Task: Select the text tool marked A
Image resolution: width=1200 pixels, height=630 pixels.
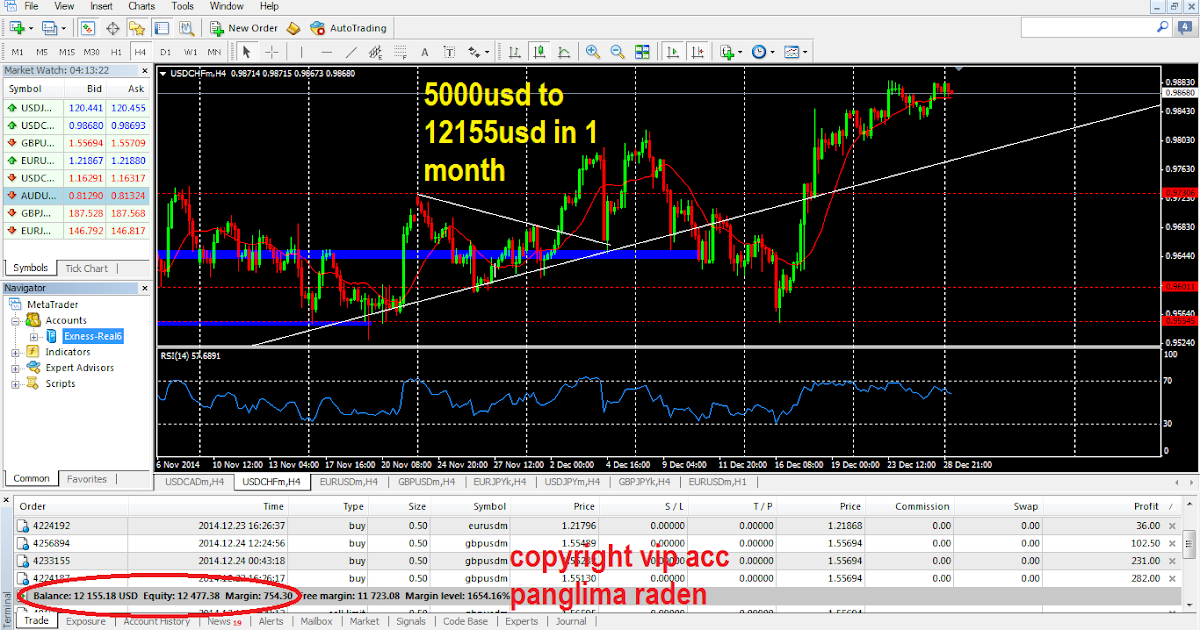Action: tap(424, 52)
